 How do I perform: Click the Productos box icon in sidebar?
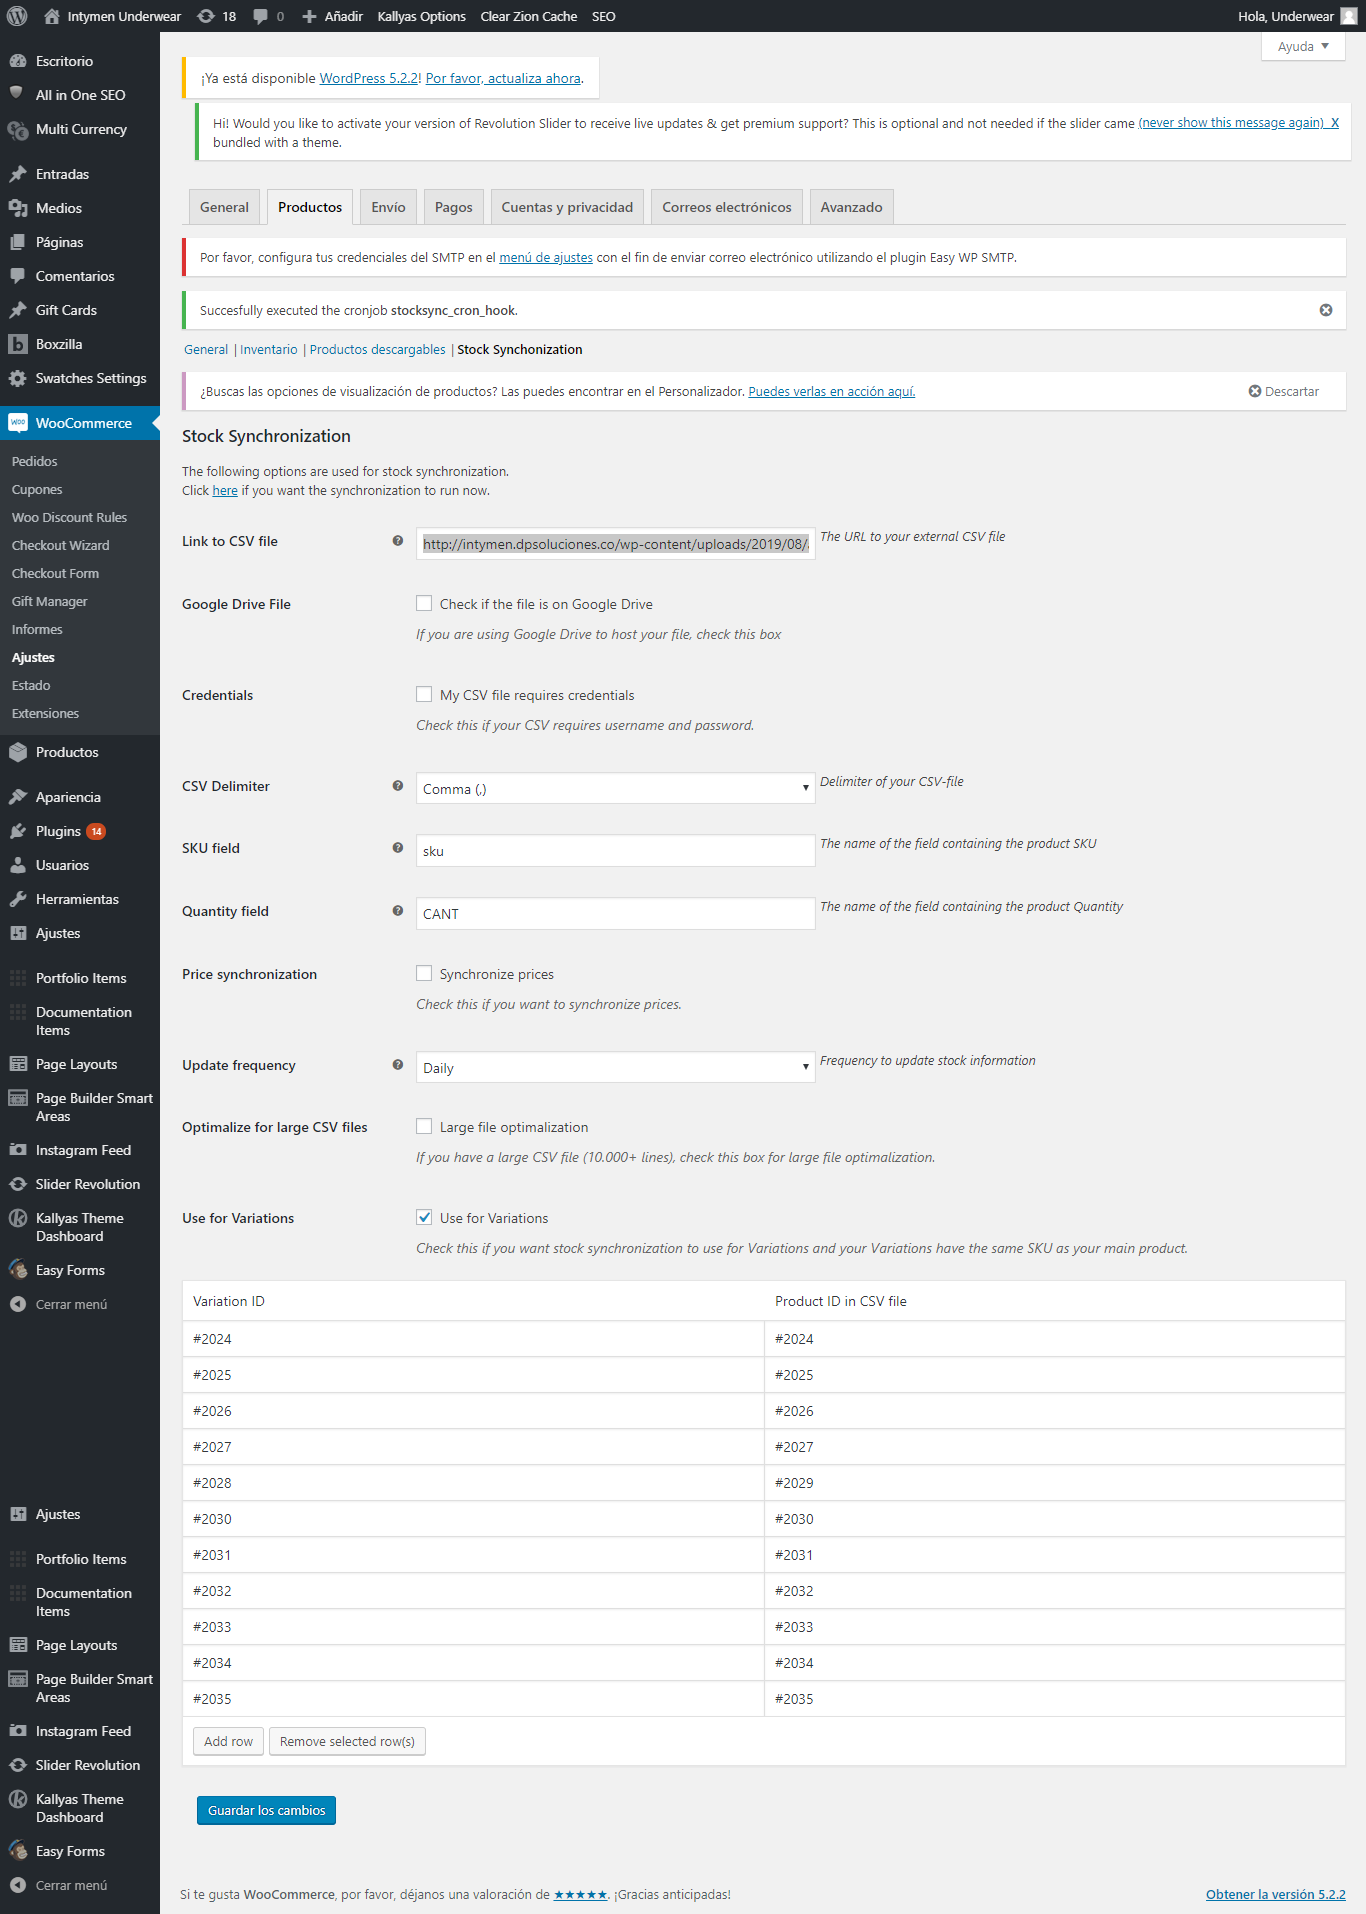(x=18, y=752)
